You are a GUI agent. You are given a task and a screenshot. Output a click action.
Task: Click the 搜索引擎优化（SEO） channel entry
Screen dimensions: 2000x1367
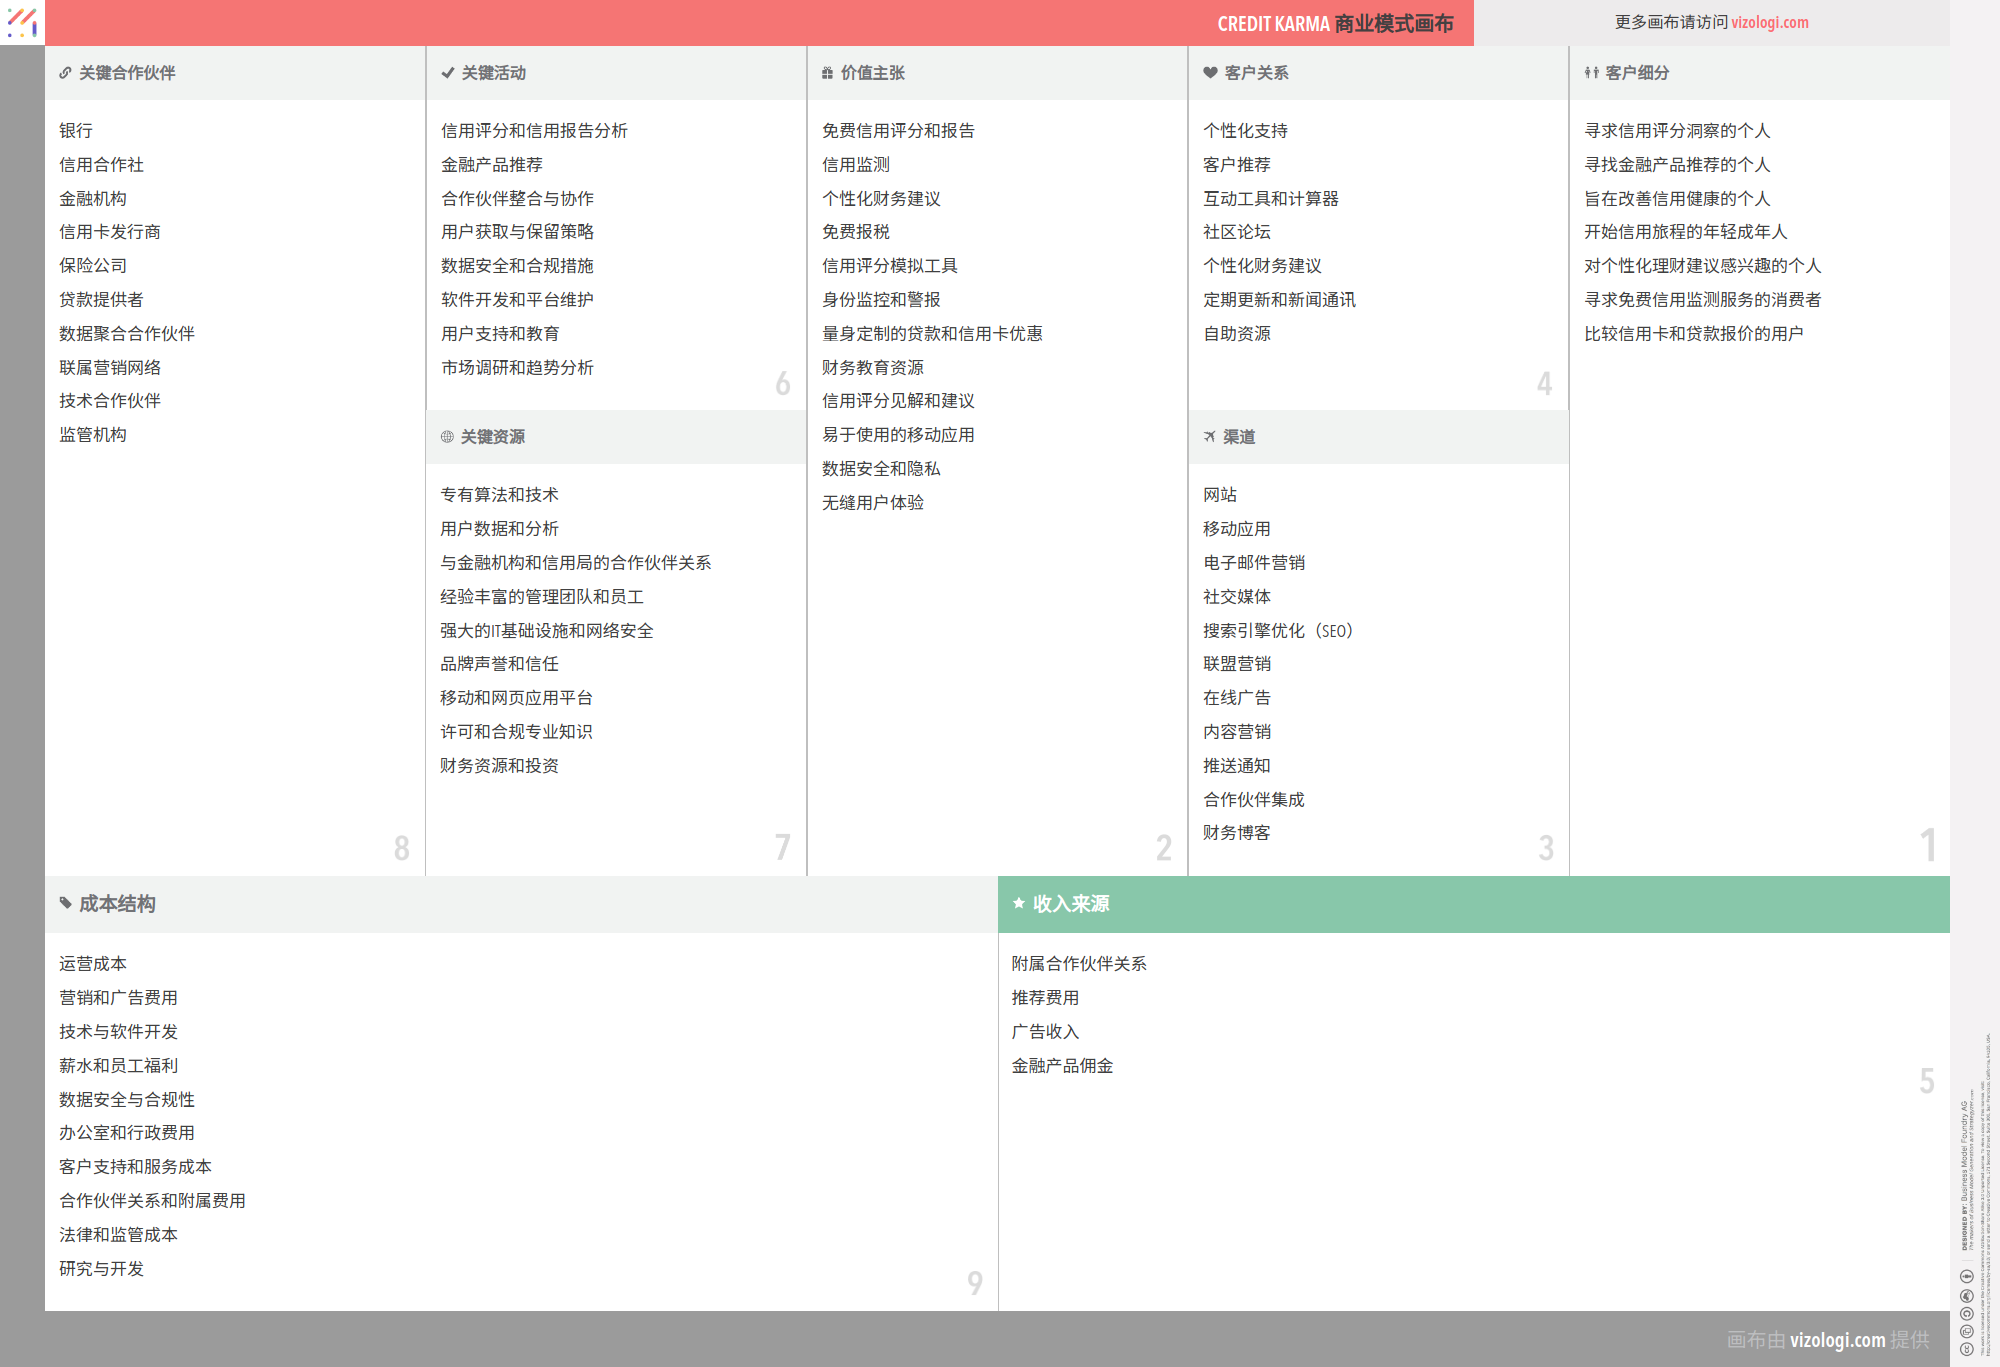click(x=1277, y=631)
